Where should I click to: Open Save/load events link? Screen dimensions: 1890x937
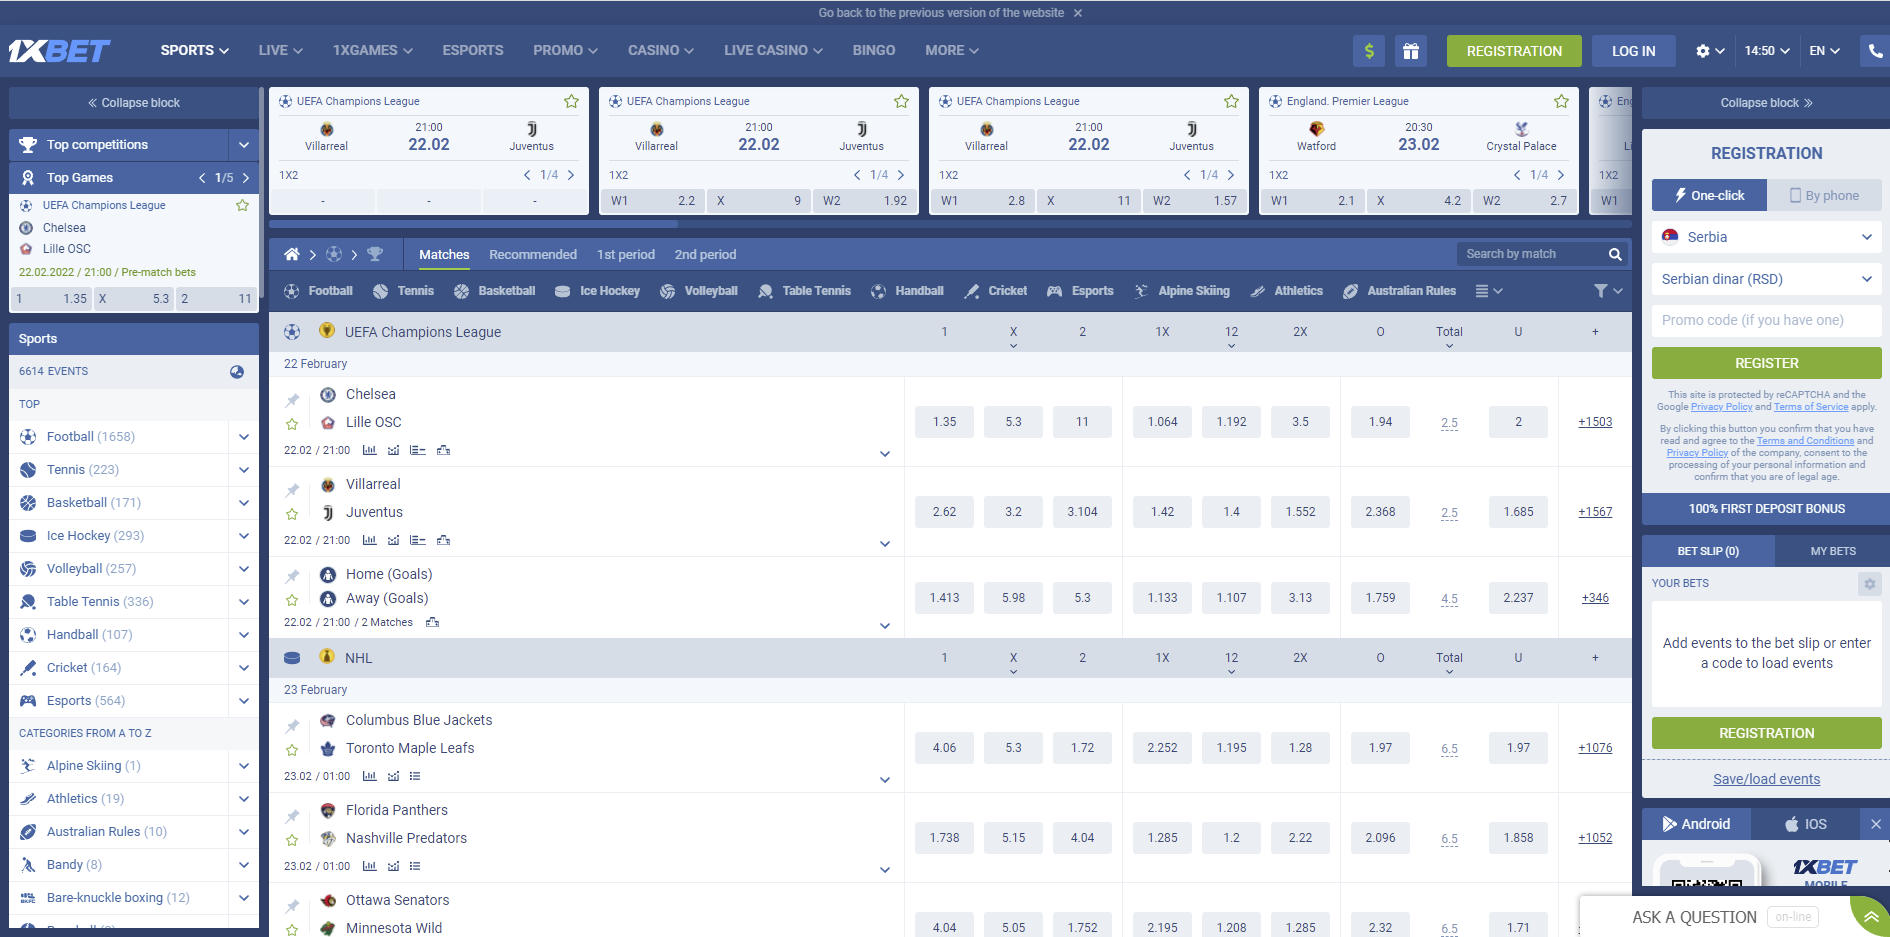click(x=1767, y=779)
